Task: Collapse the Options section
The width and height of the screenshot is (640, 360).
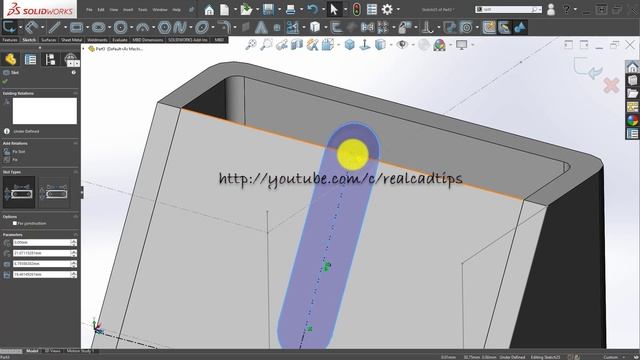Action: click(x=76, y=216)
